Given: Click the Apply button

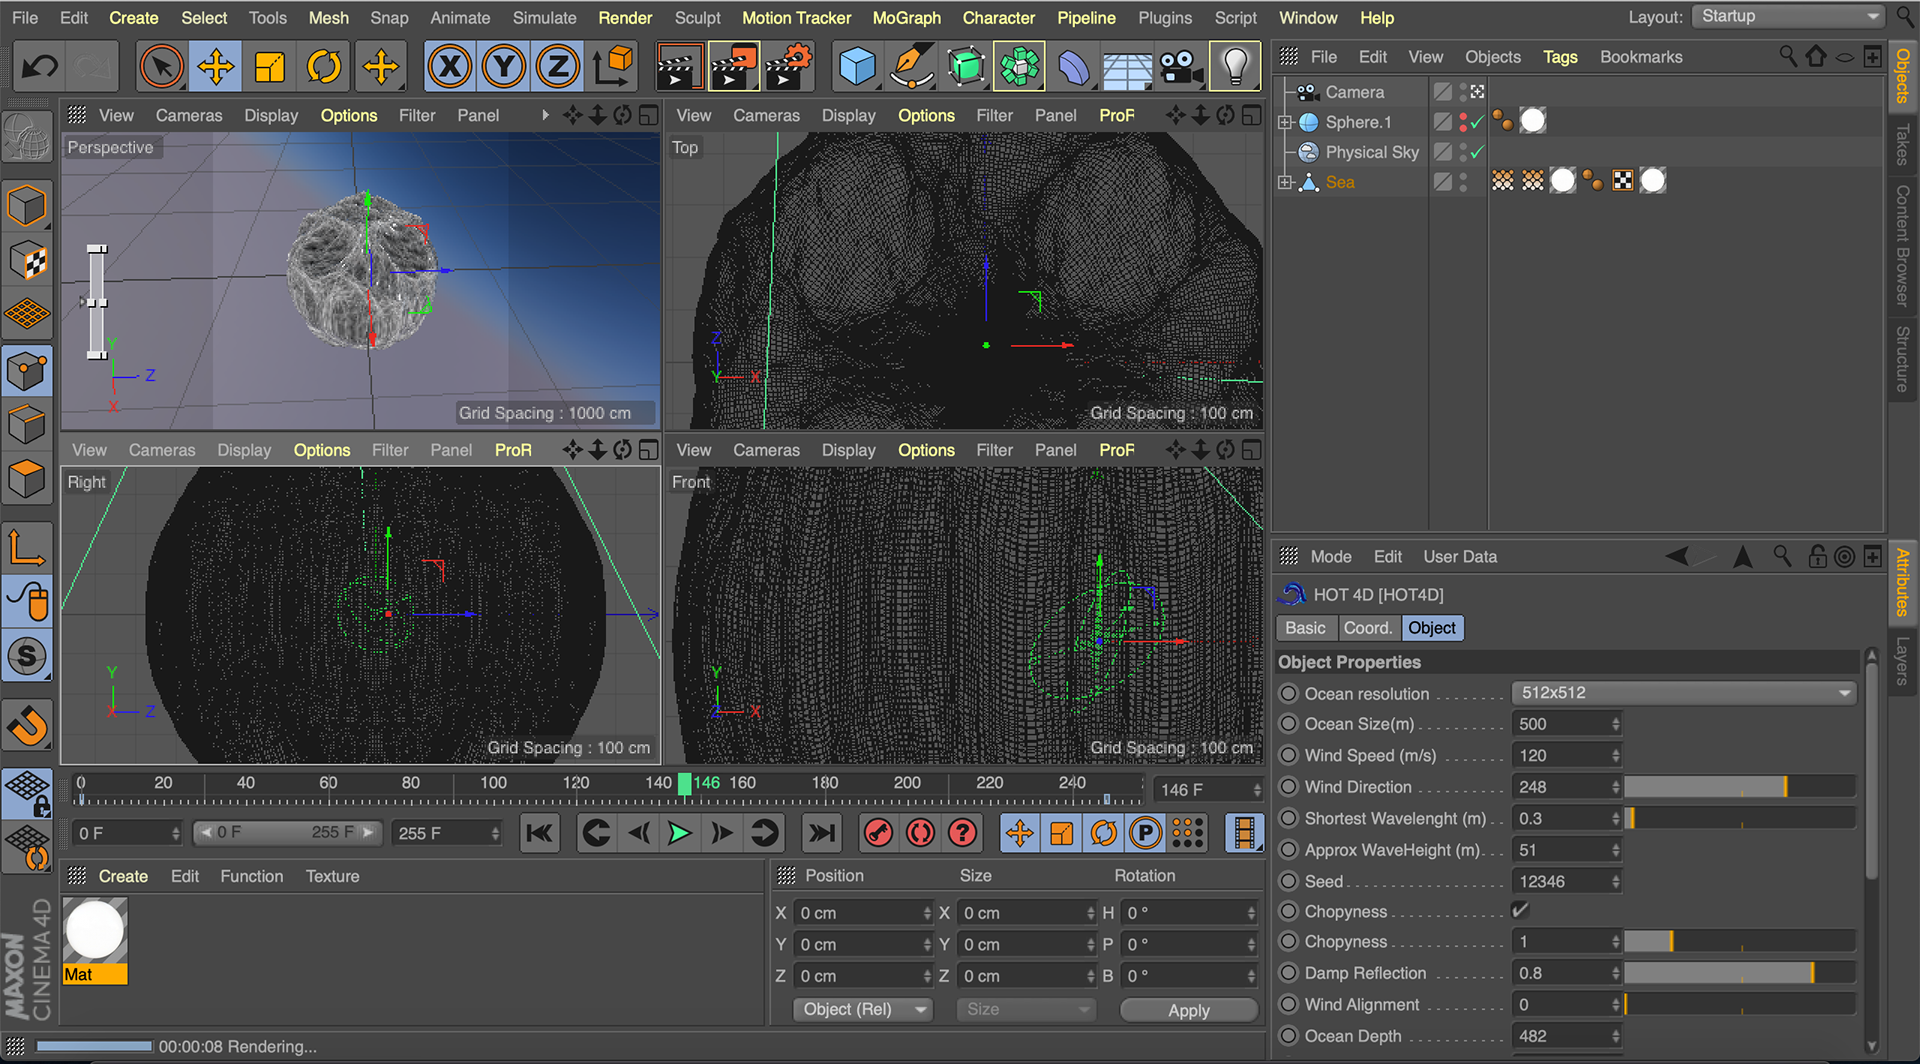Looking at the screenshot, I should [1188, 1010].
